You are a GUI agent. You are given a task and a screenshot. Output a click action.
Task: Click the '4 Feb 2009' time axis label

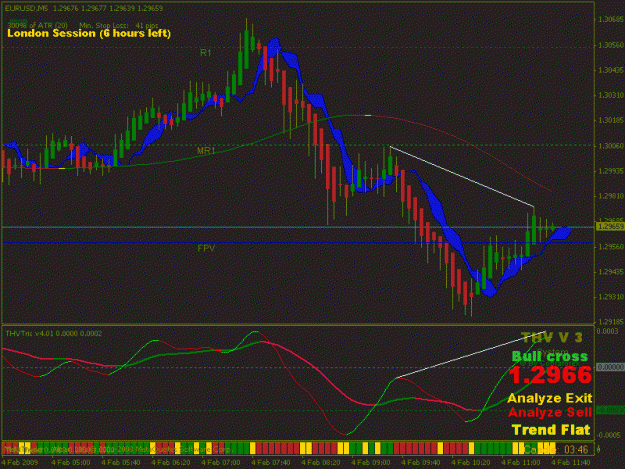click(x=20, y=463)
